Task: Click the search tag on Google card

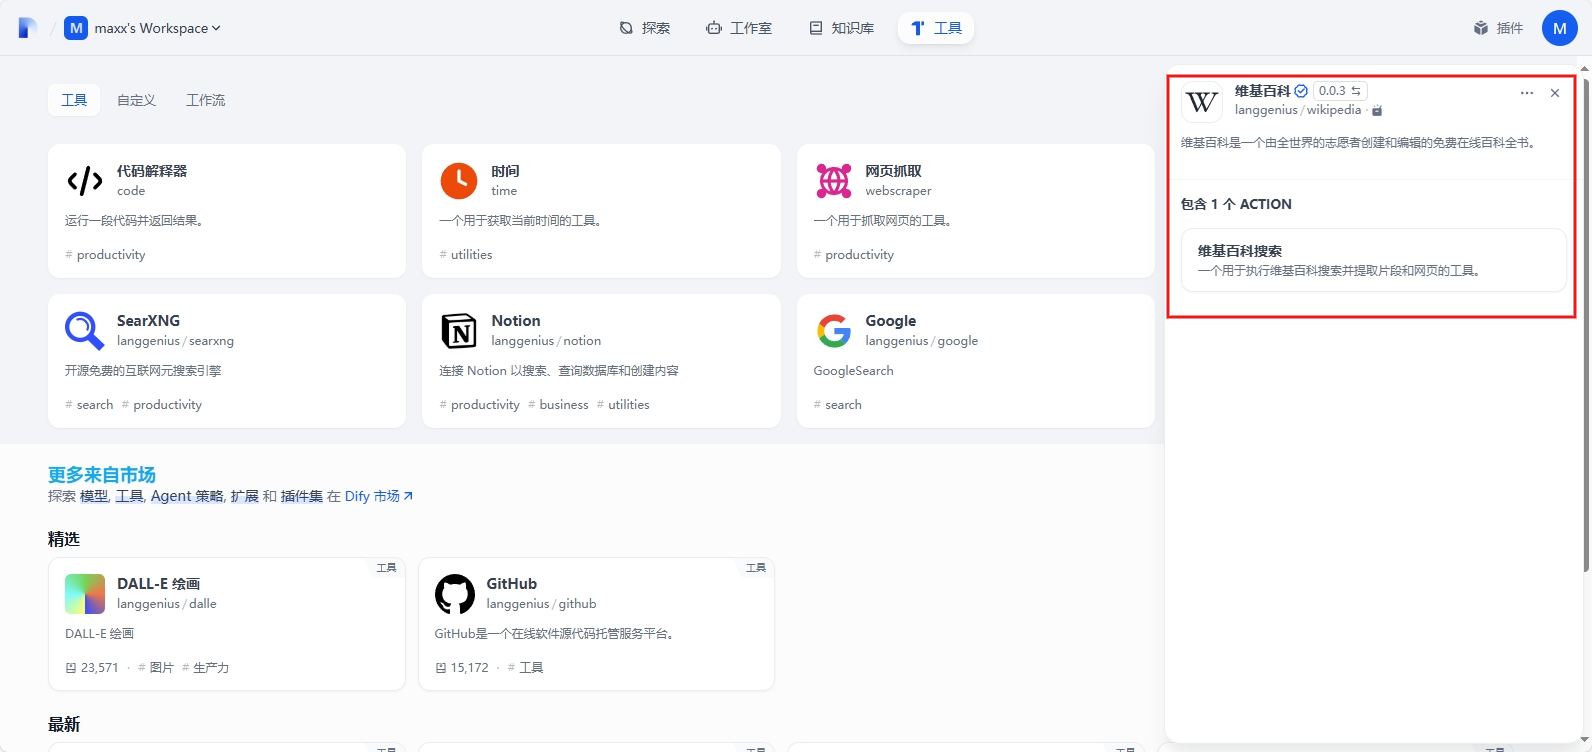Action: 838,405
